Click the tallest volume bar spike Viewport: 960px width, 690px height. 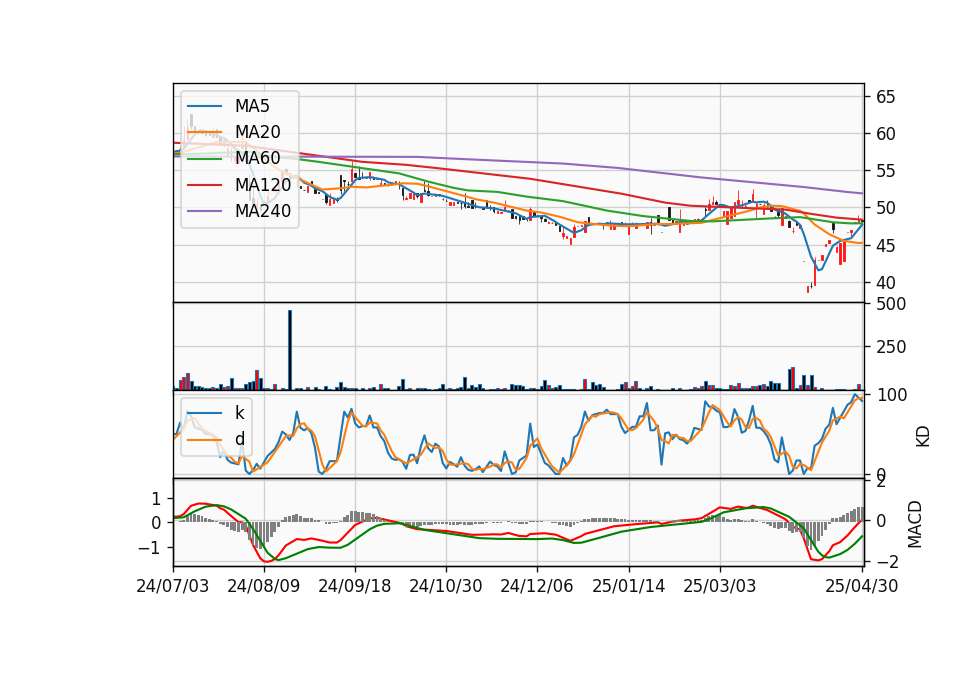coord(290,350)
